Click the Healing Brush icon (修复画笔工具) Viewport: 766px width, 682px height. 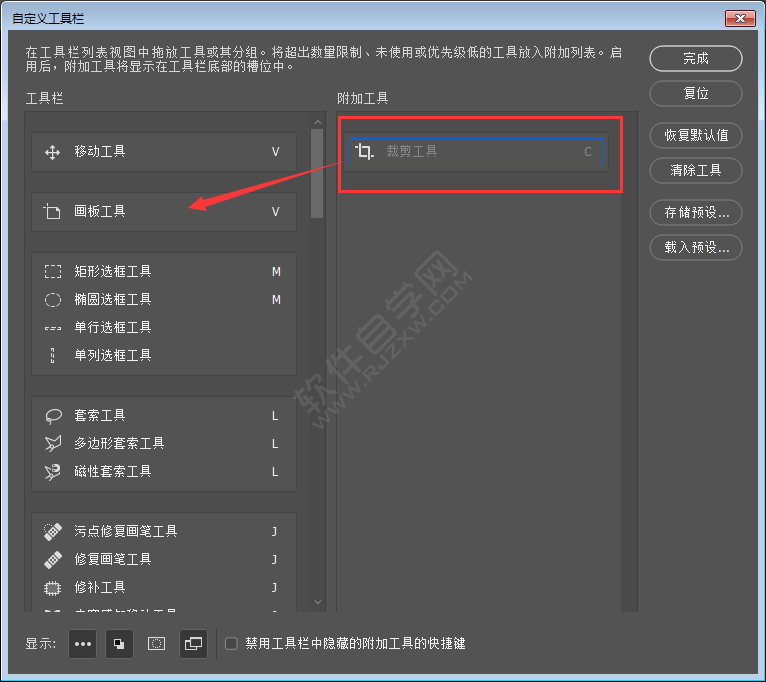[53, 559]
